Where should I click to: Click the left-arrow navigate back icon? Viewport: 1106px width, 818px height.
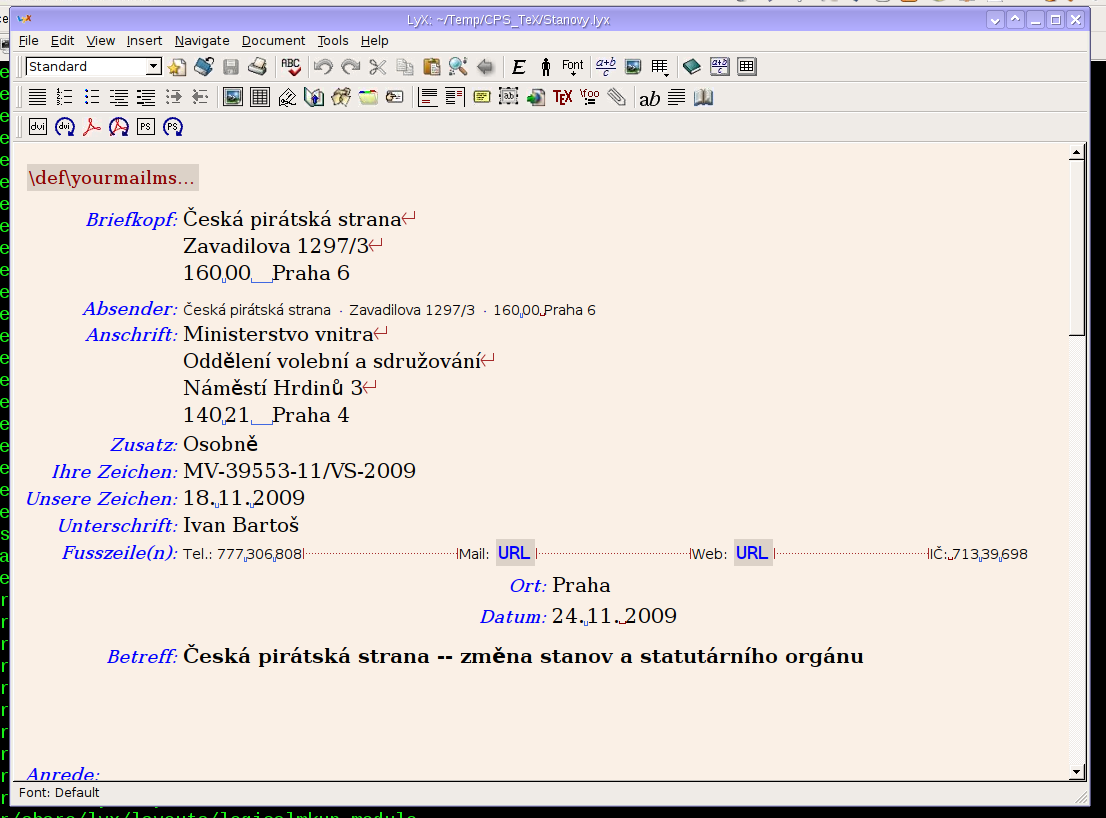point(485,67)
